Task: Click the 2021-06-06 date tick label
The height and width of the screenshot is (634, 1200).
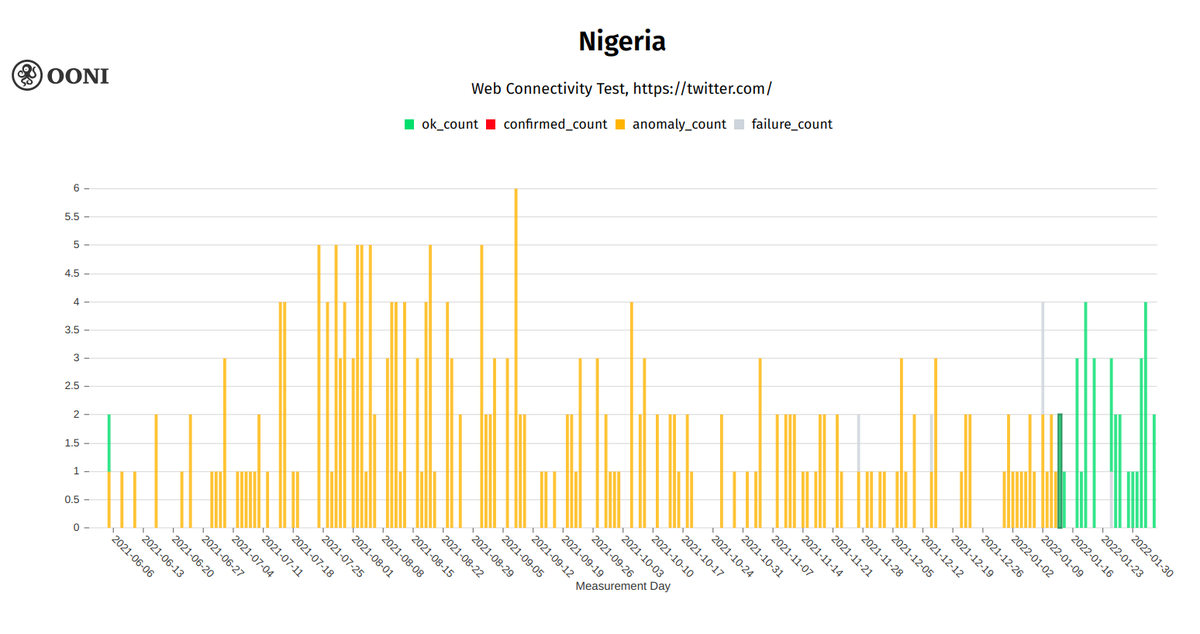Action: point(133,556)
